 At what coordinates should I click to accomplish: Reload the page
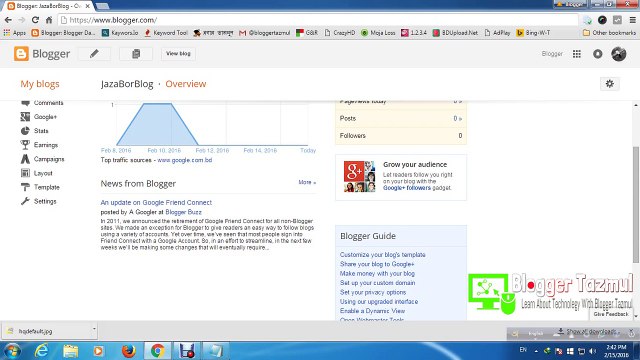(x=36, y=20)
